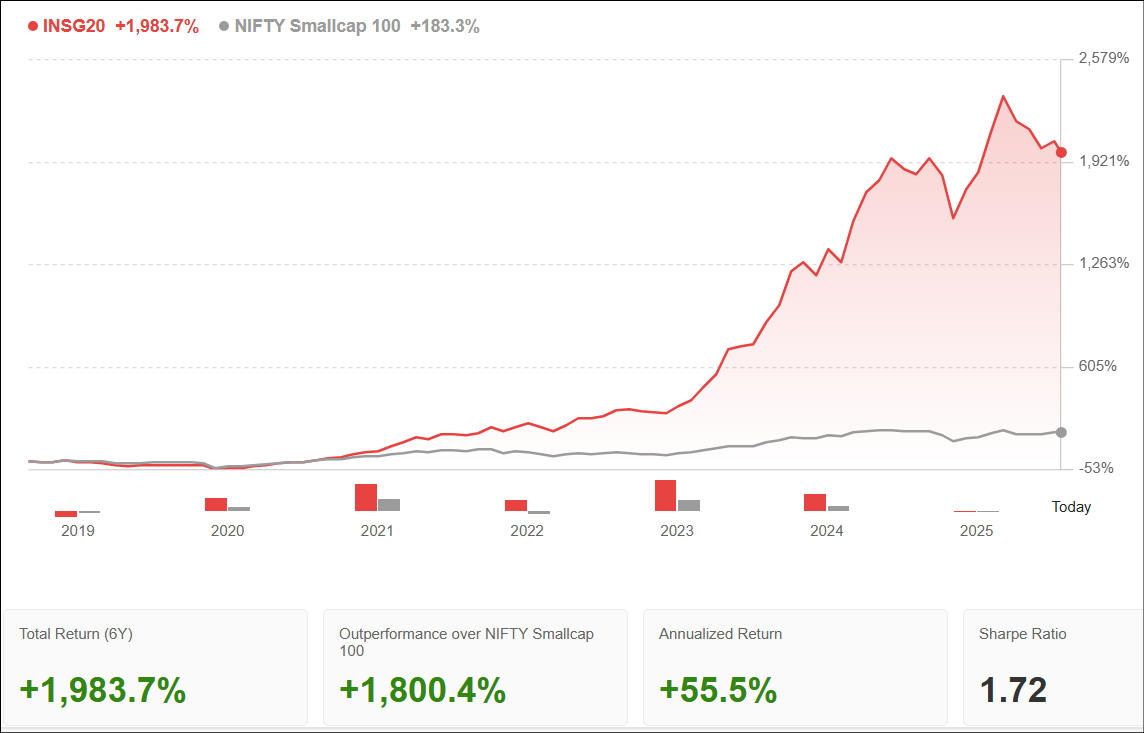Toggle the NIFTY Smallcap 100 legend label

[x=317, y=27]
